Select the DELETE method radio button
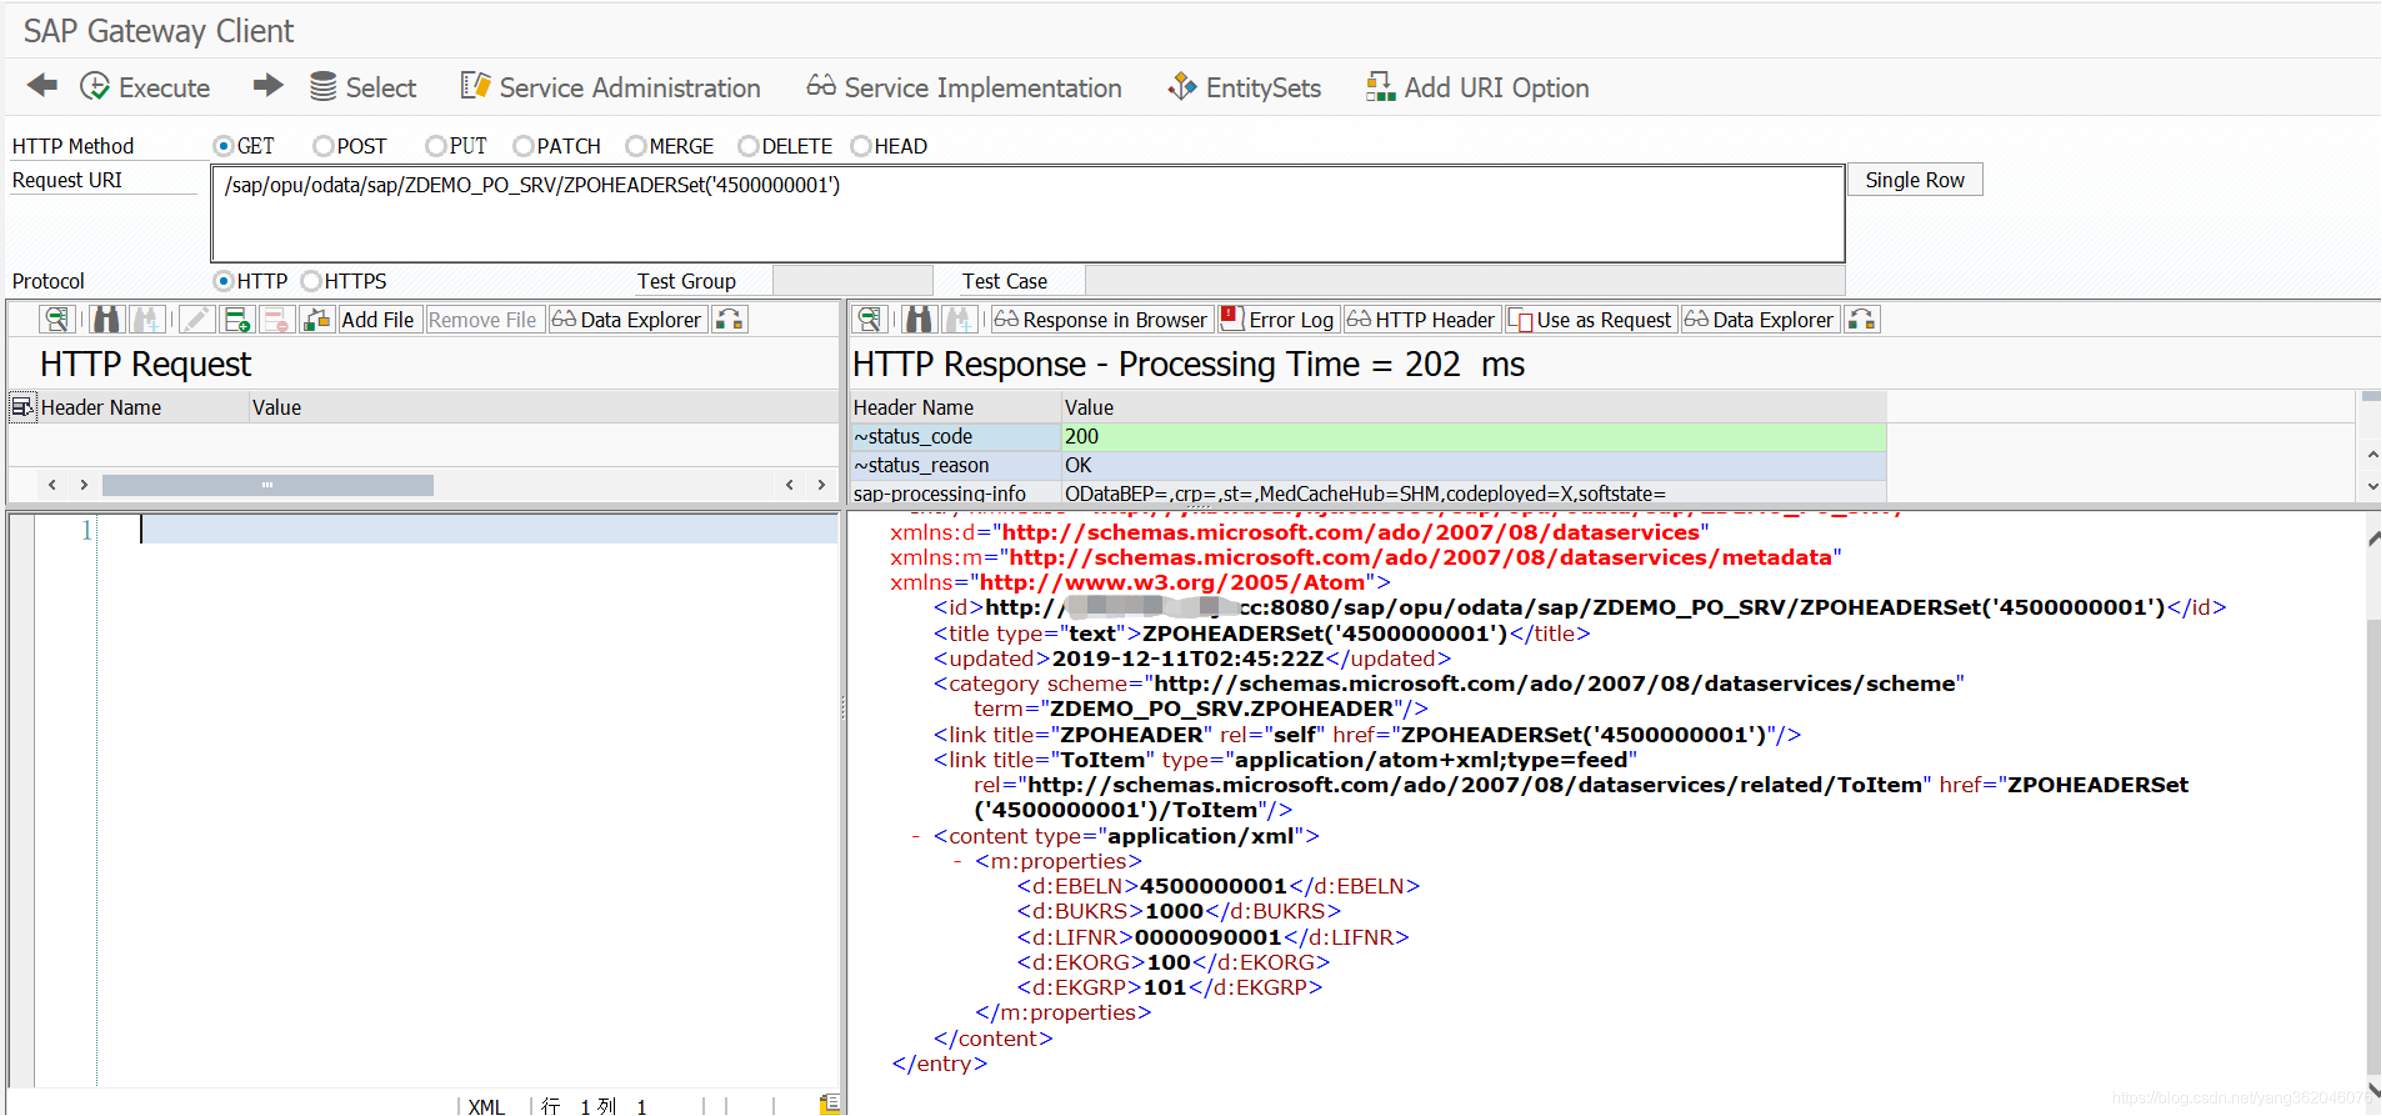Screen dimensions: 2382x1116 pos(748,146)
